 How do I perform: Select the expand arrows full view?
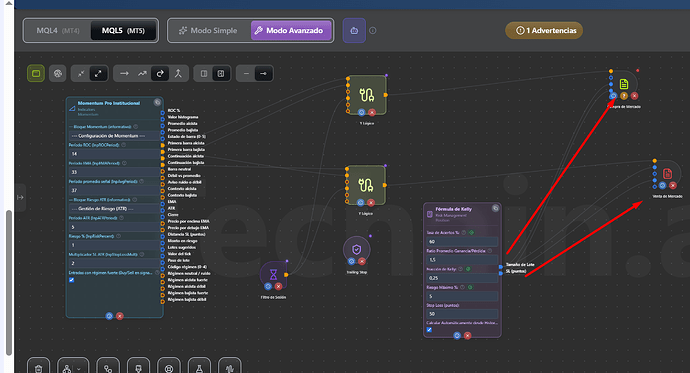[98, 73]
